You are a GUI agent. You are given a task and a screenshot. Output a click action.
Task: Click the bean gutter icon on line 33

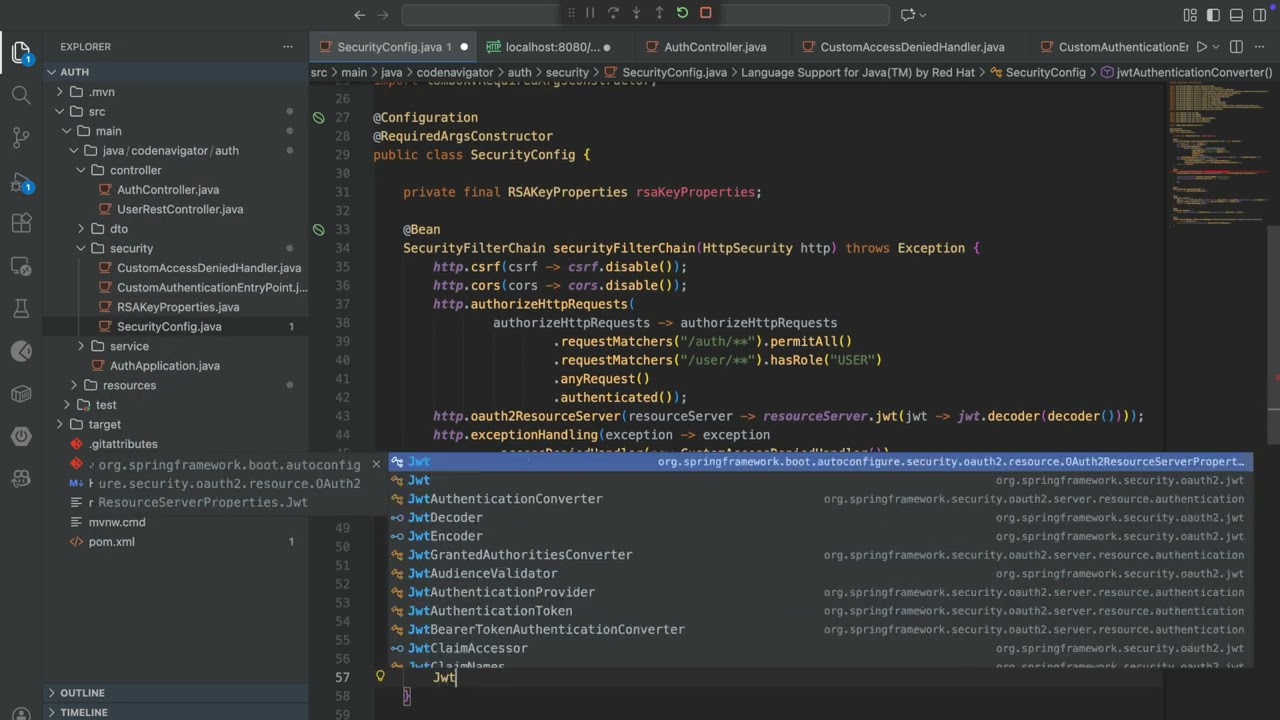[318, 229]
